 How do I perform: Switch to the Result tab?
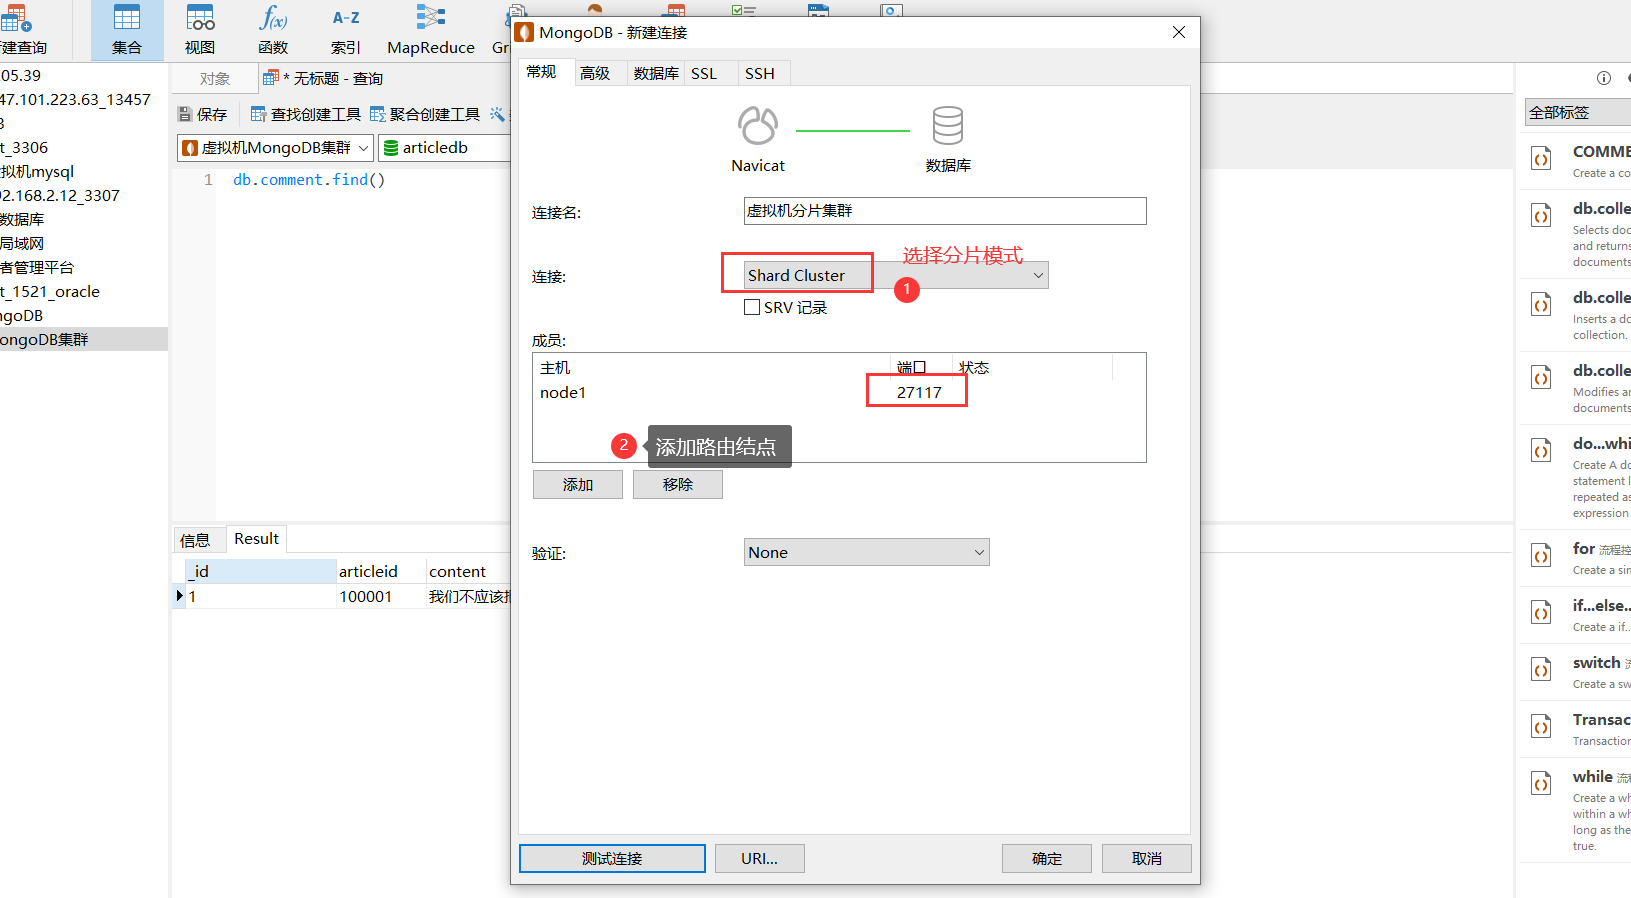[x=257, y=538]
